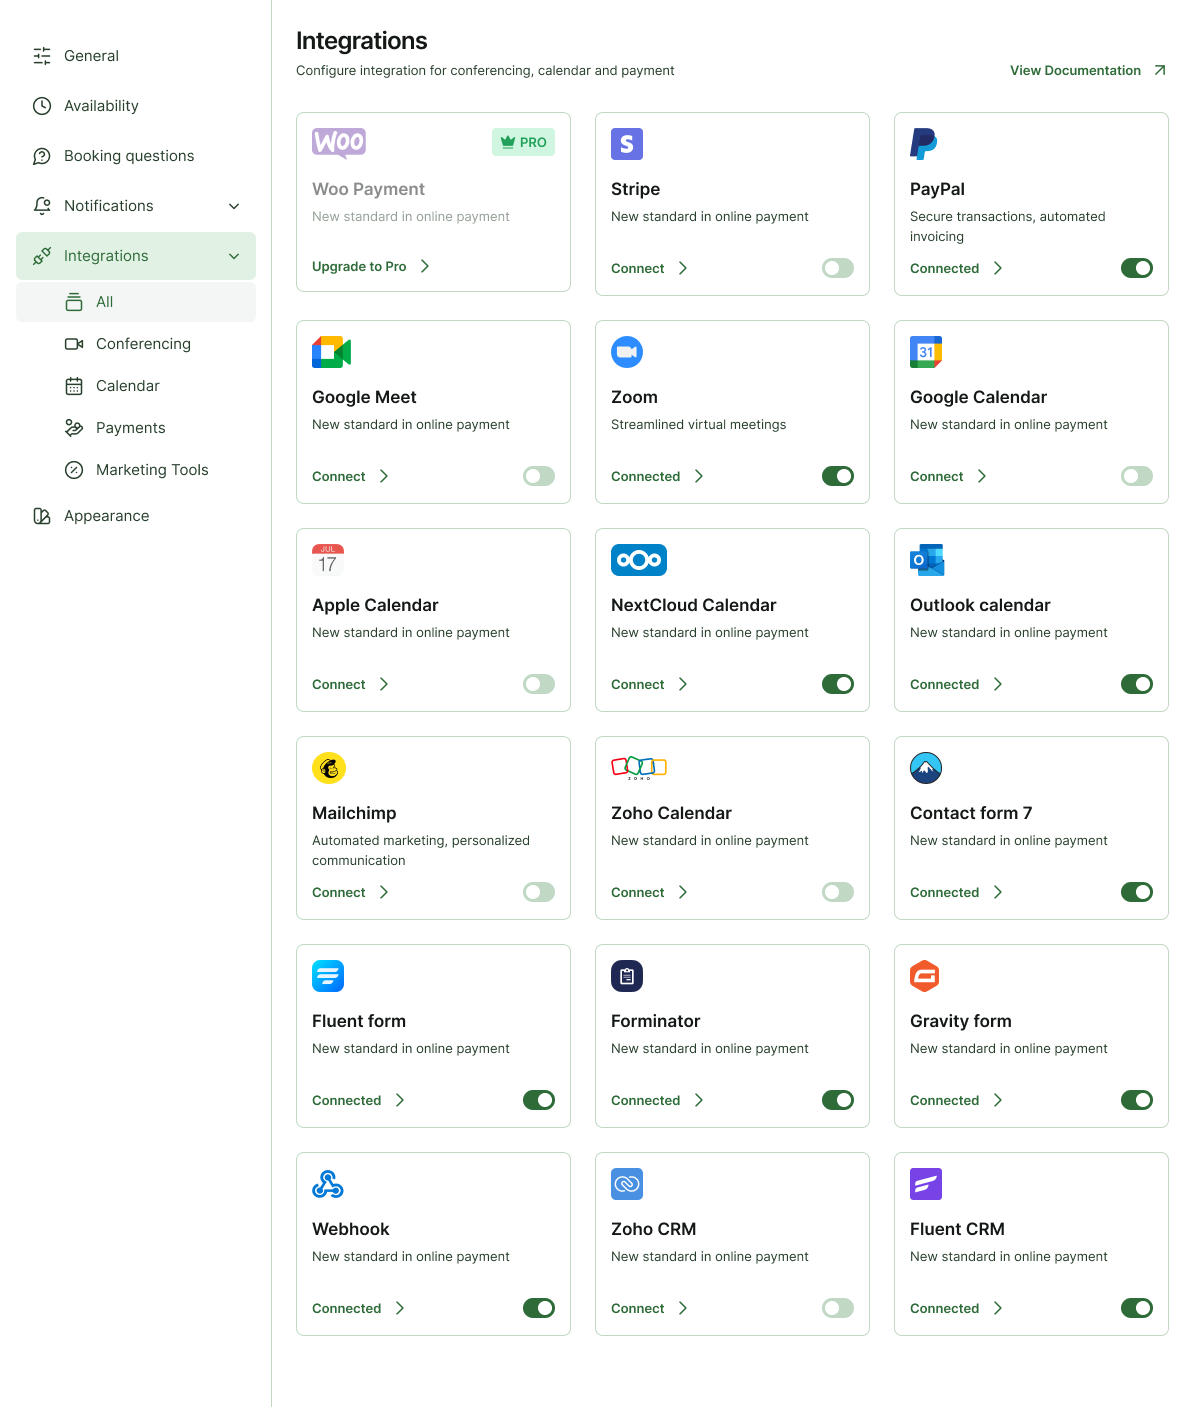
Task: Click the Apple Calendar logo icon
Action: point(328,560)
